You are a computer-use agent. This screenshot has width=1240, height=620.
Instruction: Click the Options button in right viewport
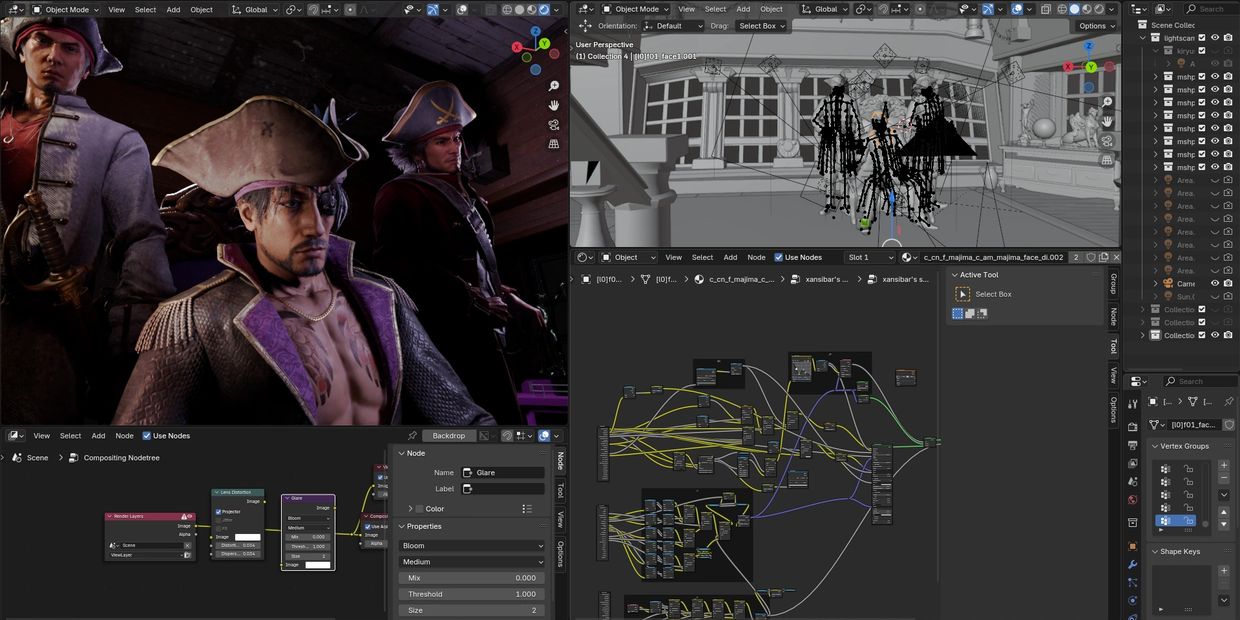point(1097,26)
